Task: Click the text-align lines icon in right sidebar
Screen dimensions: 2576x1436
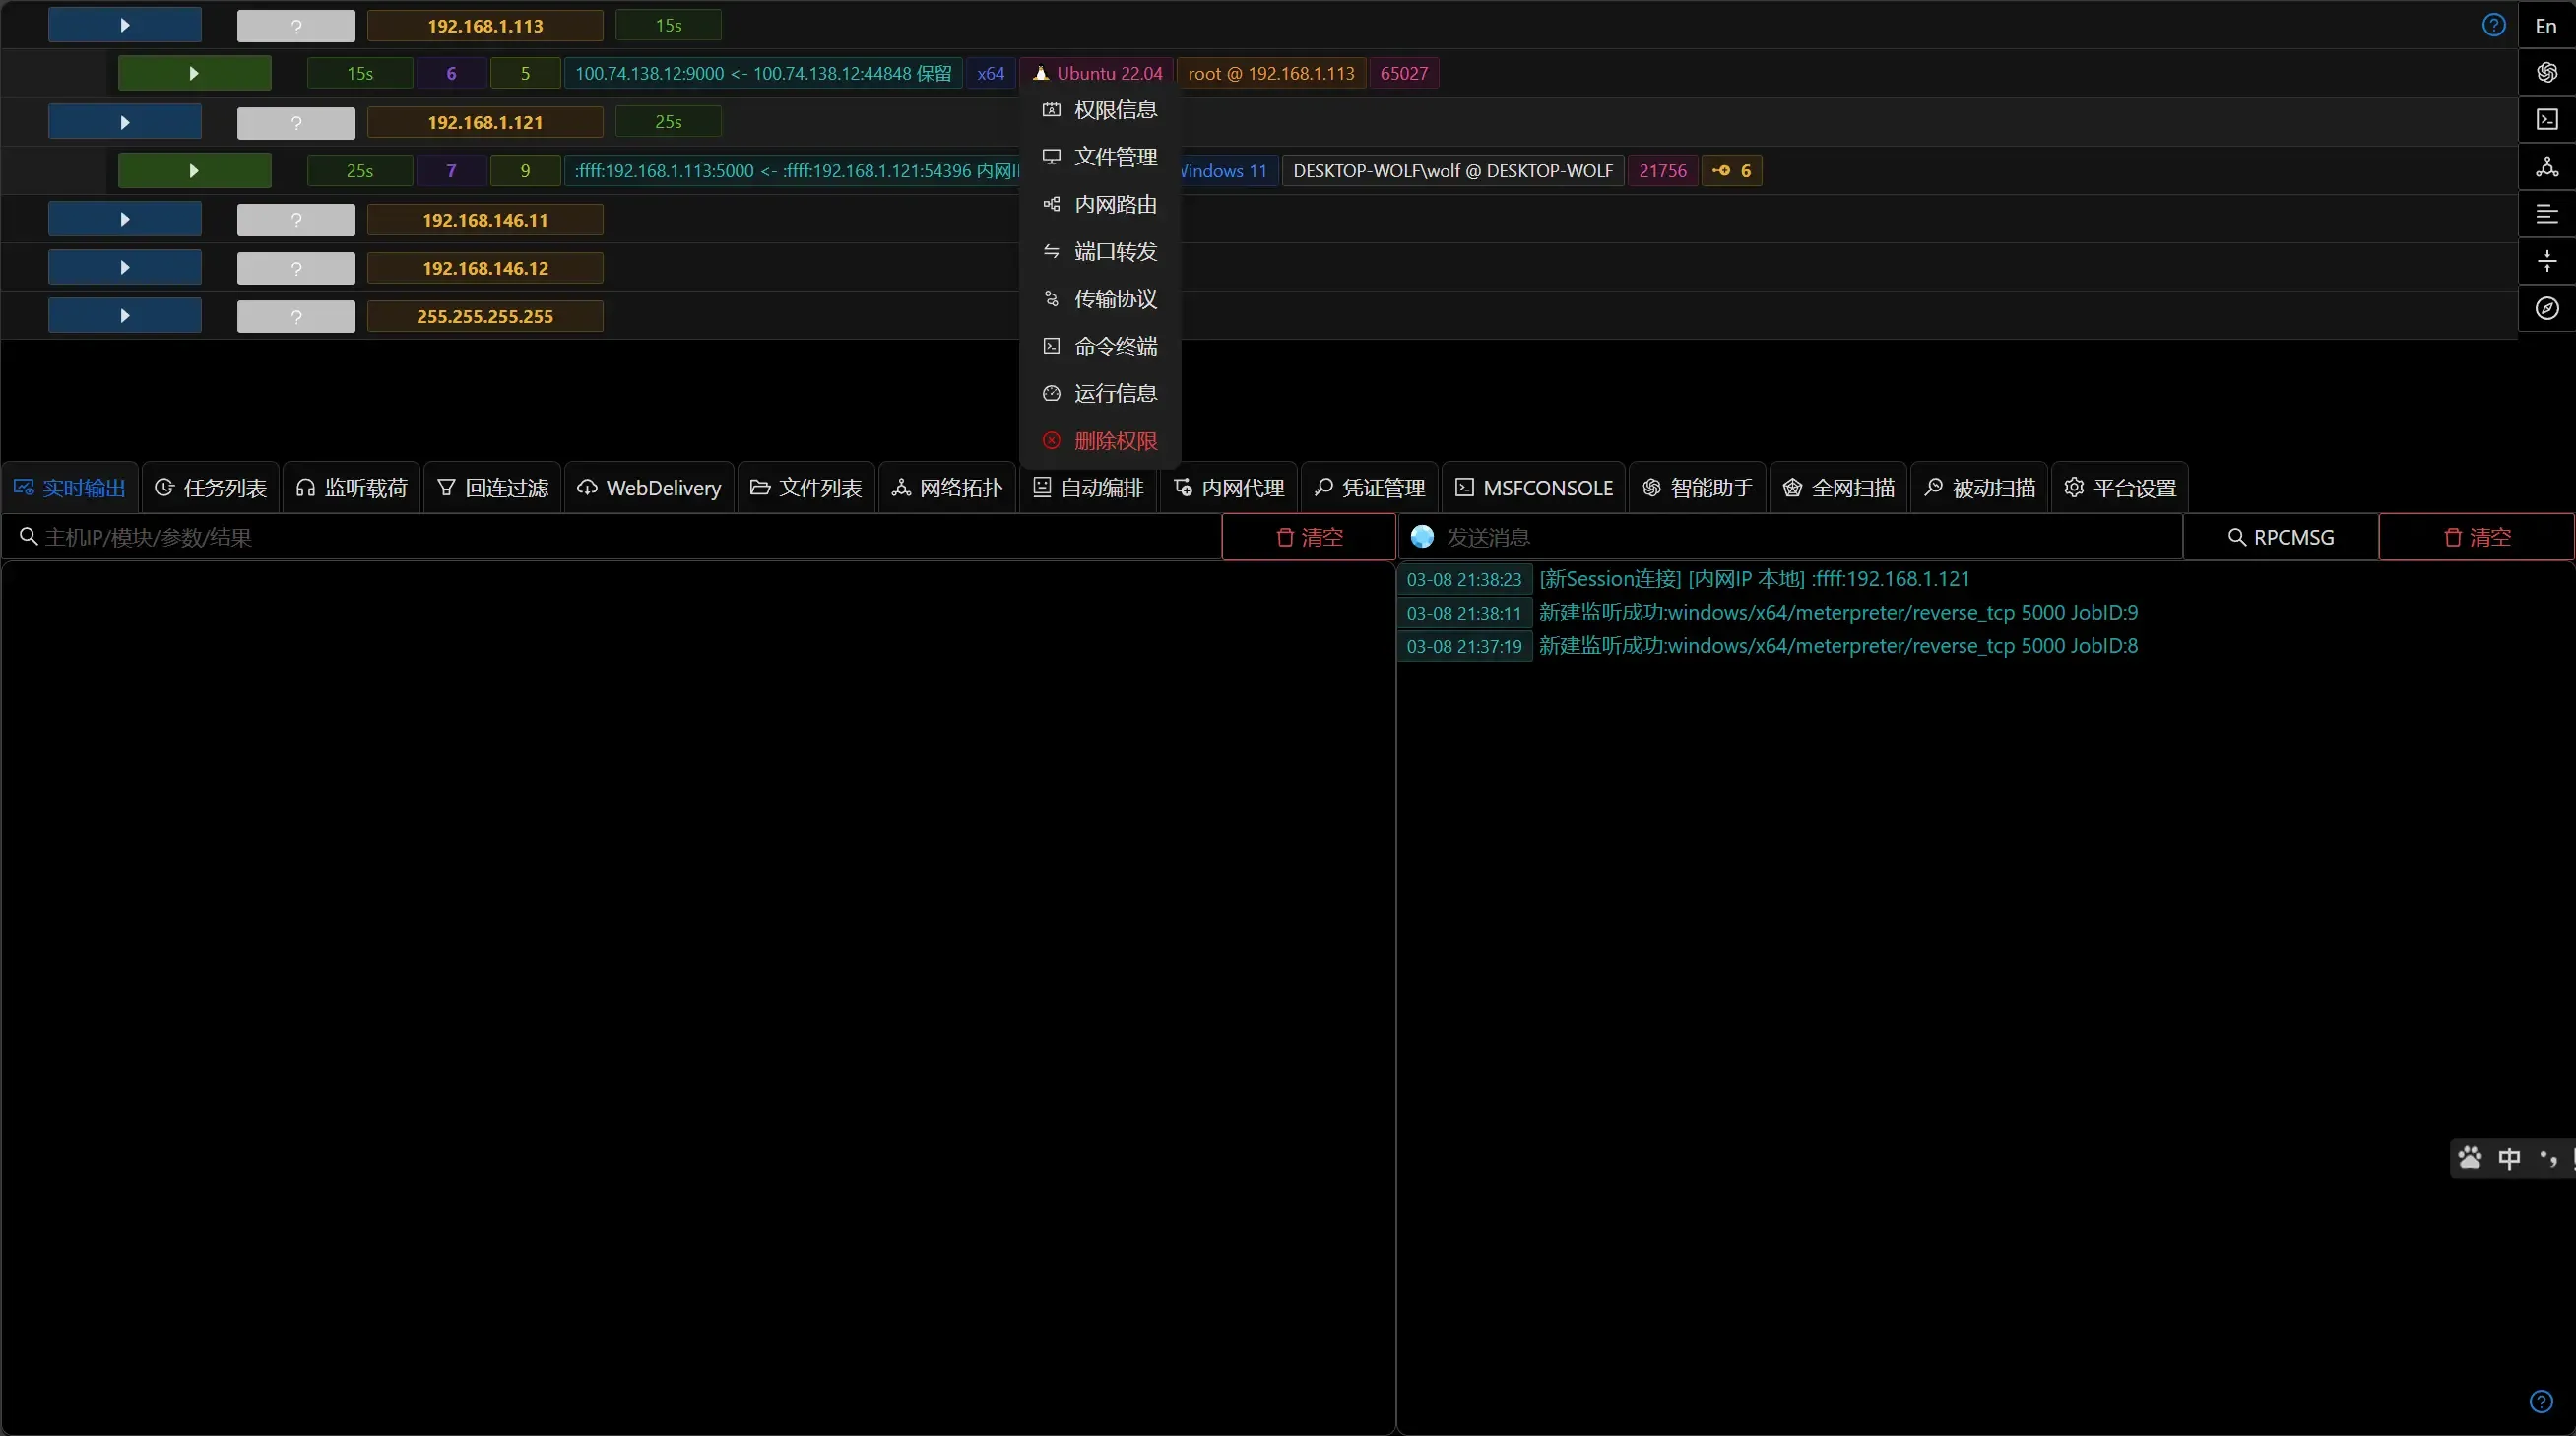Action: click(2546, 213)
